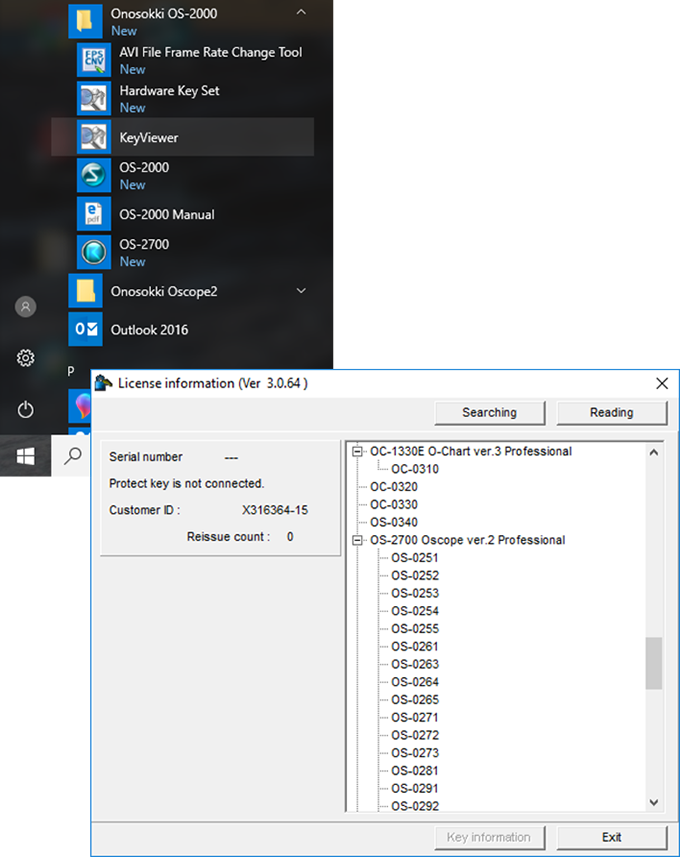Collapse the OS-2700 Oscope ver.2 tree node

click(x=357, y=540)
